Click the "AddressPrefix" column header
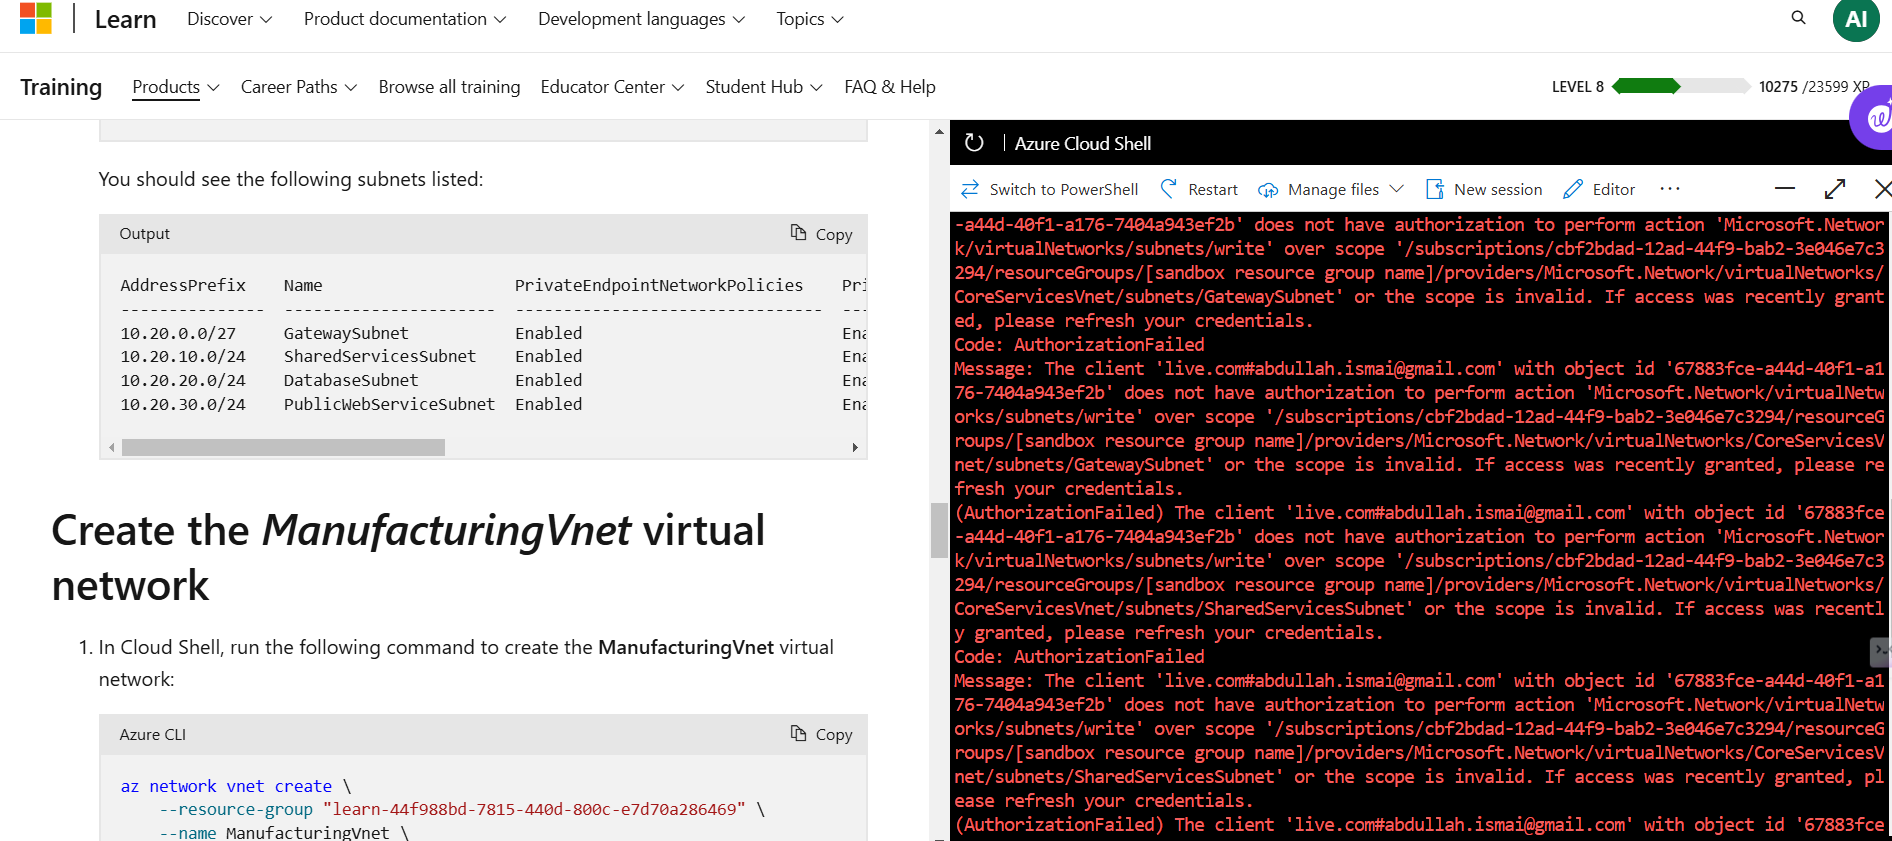The width and height of the screenshot is (1892, 841). (183, 285)
